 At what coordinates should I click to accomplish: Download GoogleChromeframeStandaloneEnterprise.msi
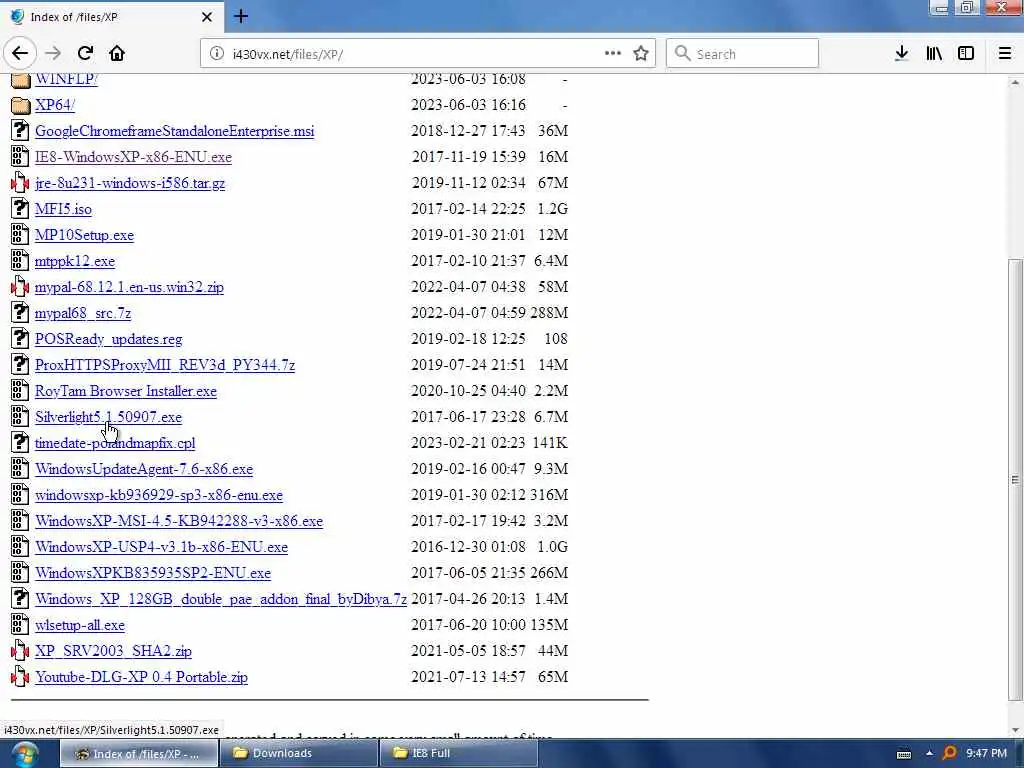174,131
